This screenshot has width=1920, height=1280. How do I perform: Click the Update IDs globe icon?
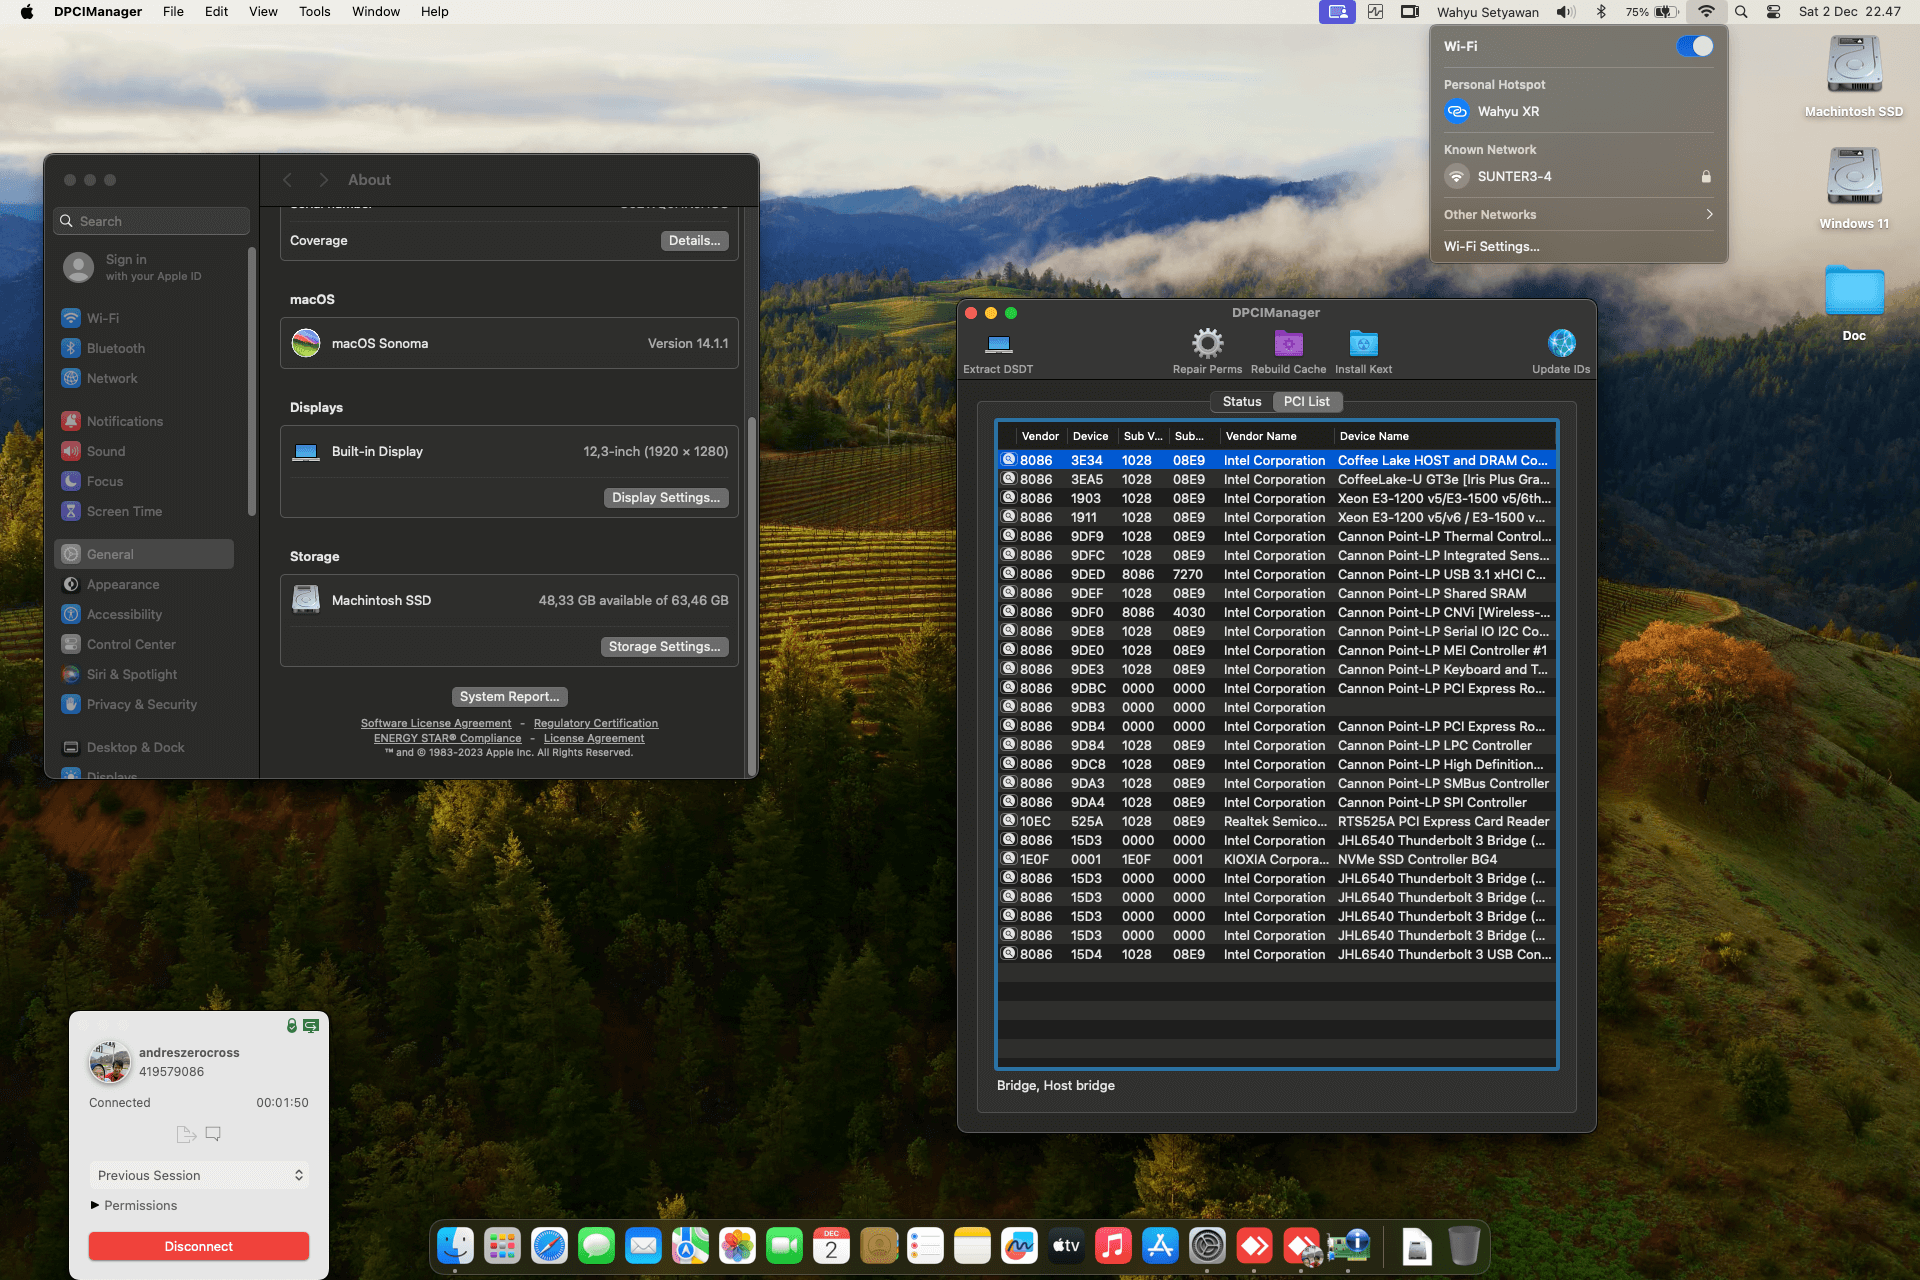[1561, 344]
